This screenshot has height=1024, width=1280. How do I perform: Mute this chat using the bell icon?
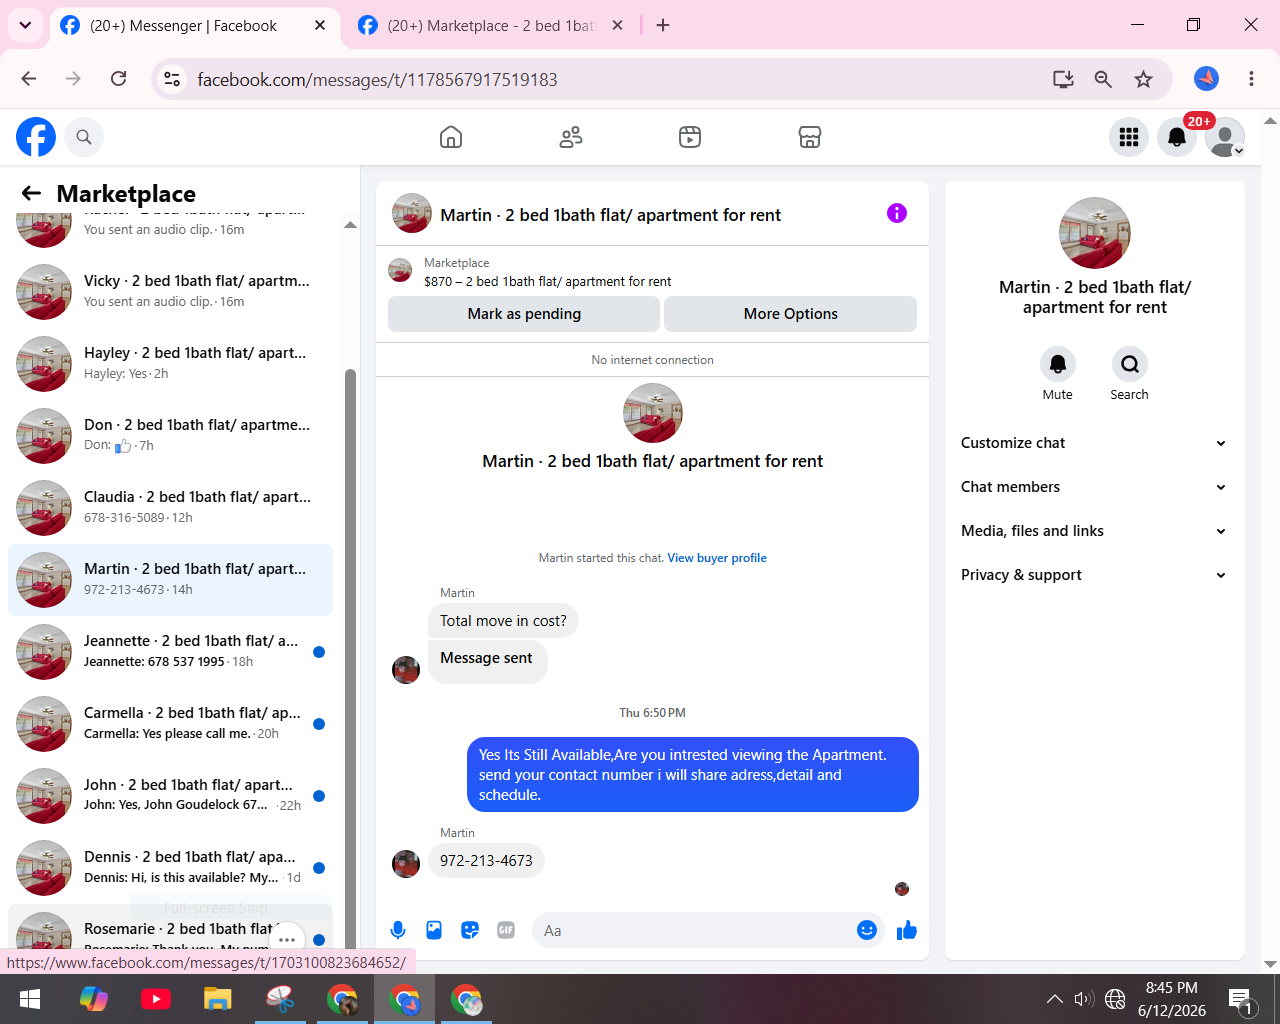(1058, 364)
